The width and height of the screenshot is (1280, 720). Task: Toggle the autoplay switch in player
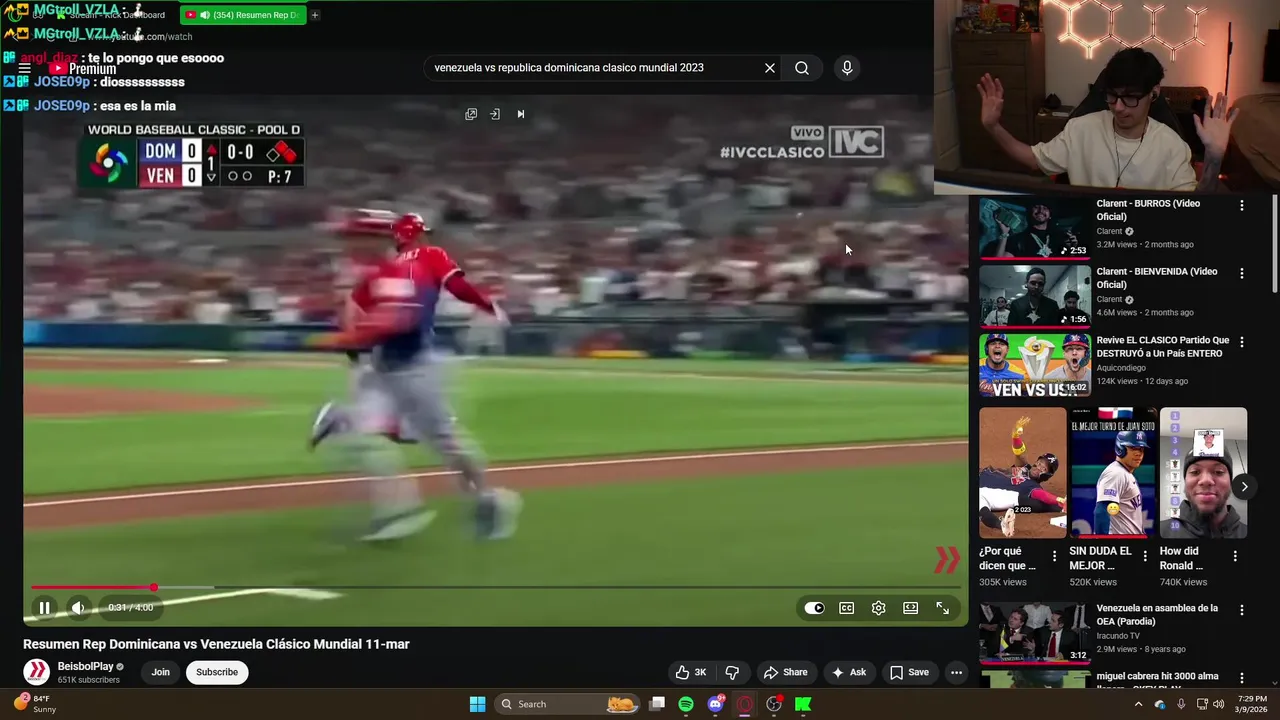pyautogui.click(x=814, y=608)
